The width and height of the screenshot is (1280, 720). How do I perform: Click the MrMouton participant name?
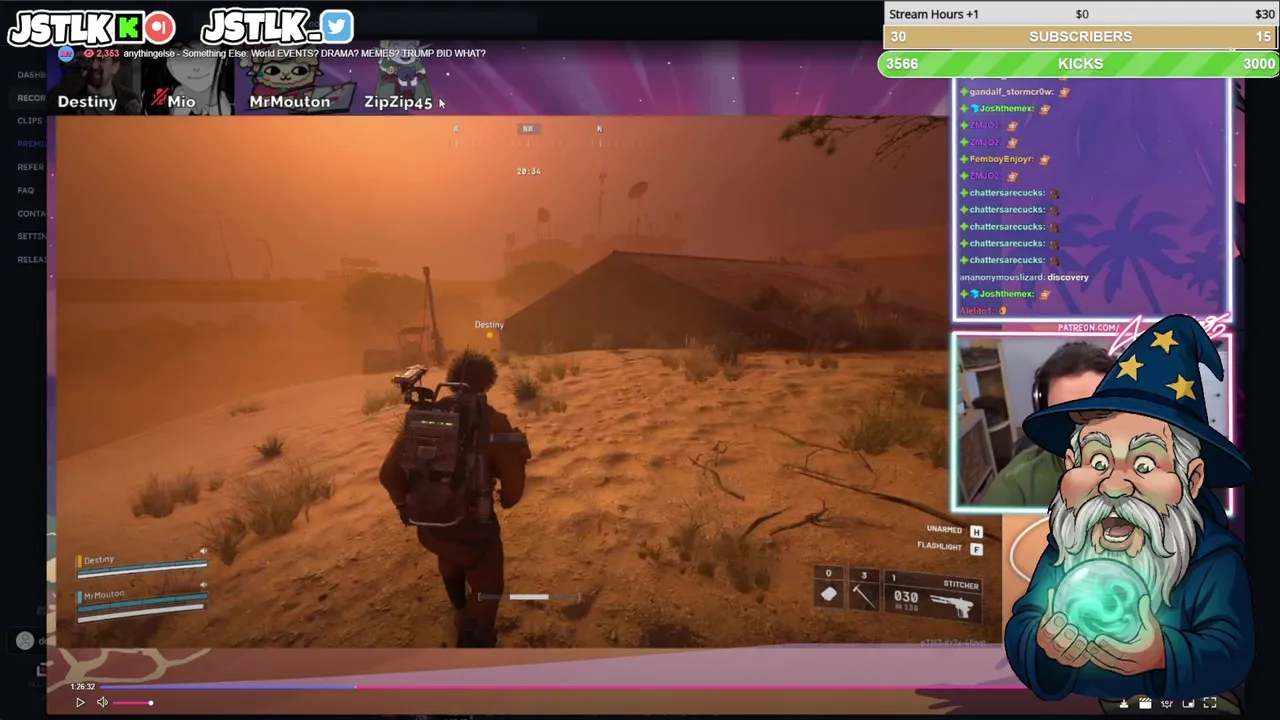point(289,101)
